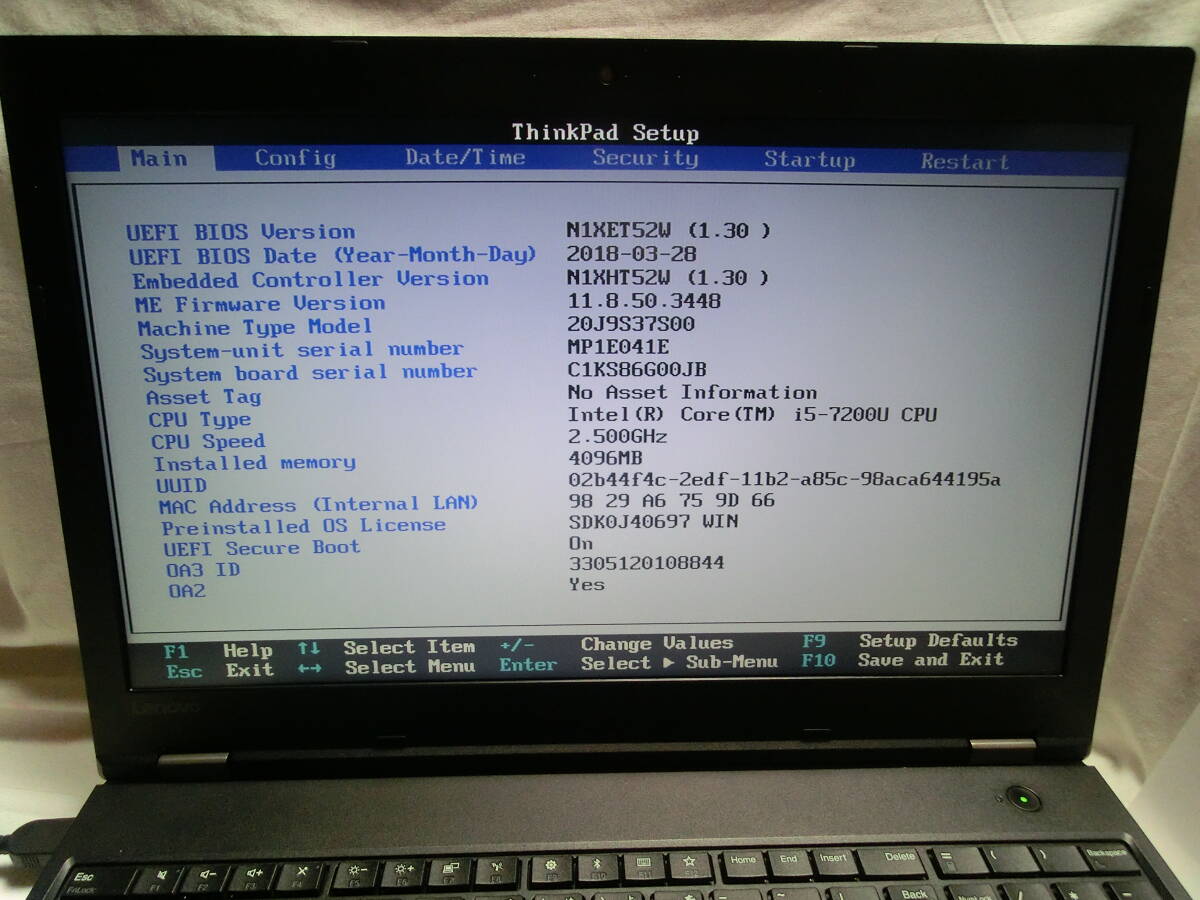
Task: Click license value SDK0J40697 WIN
Action: pos(653,522)
